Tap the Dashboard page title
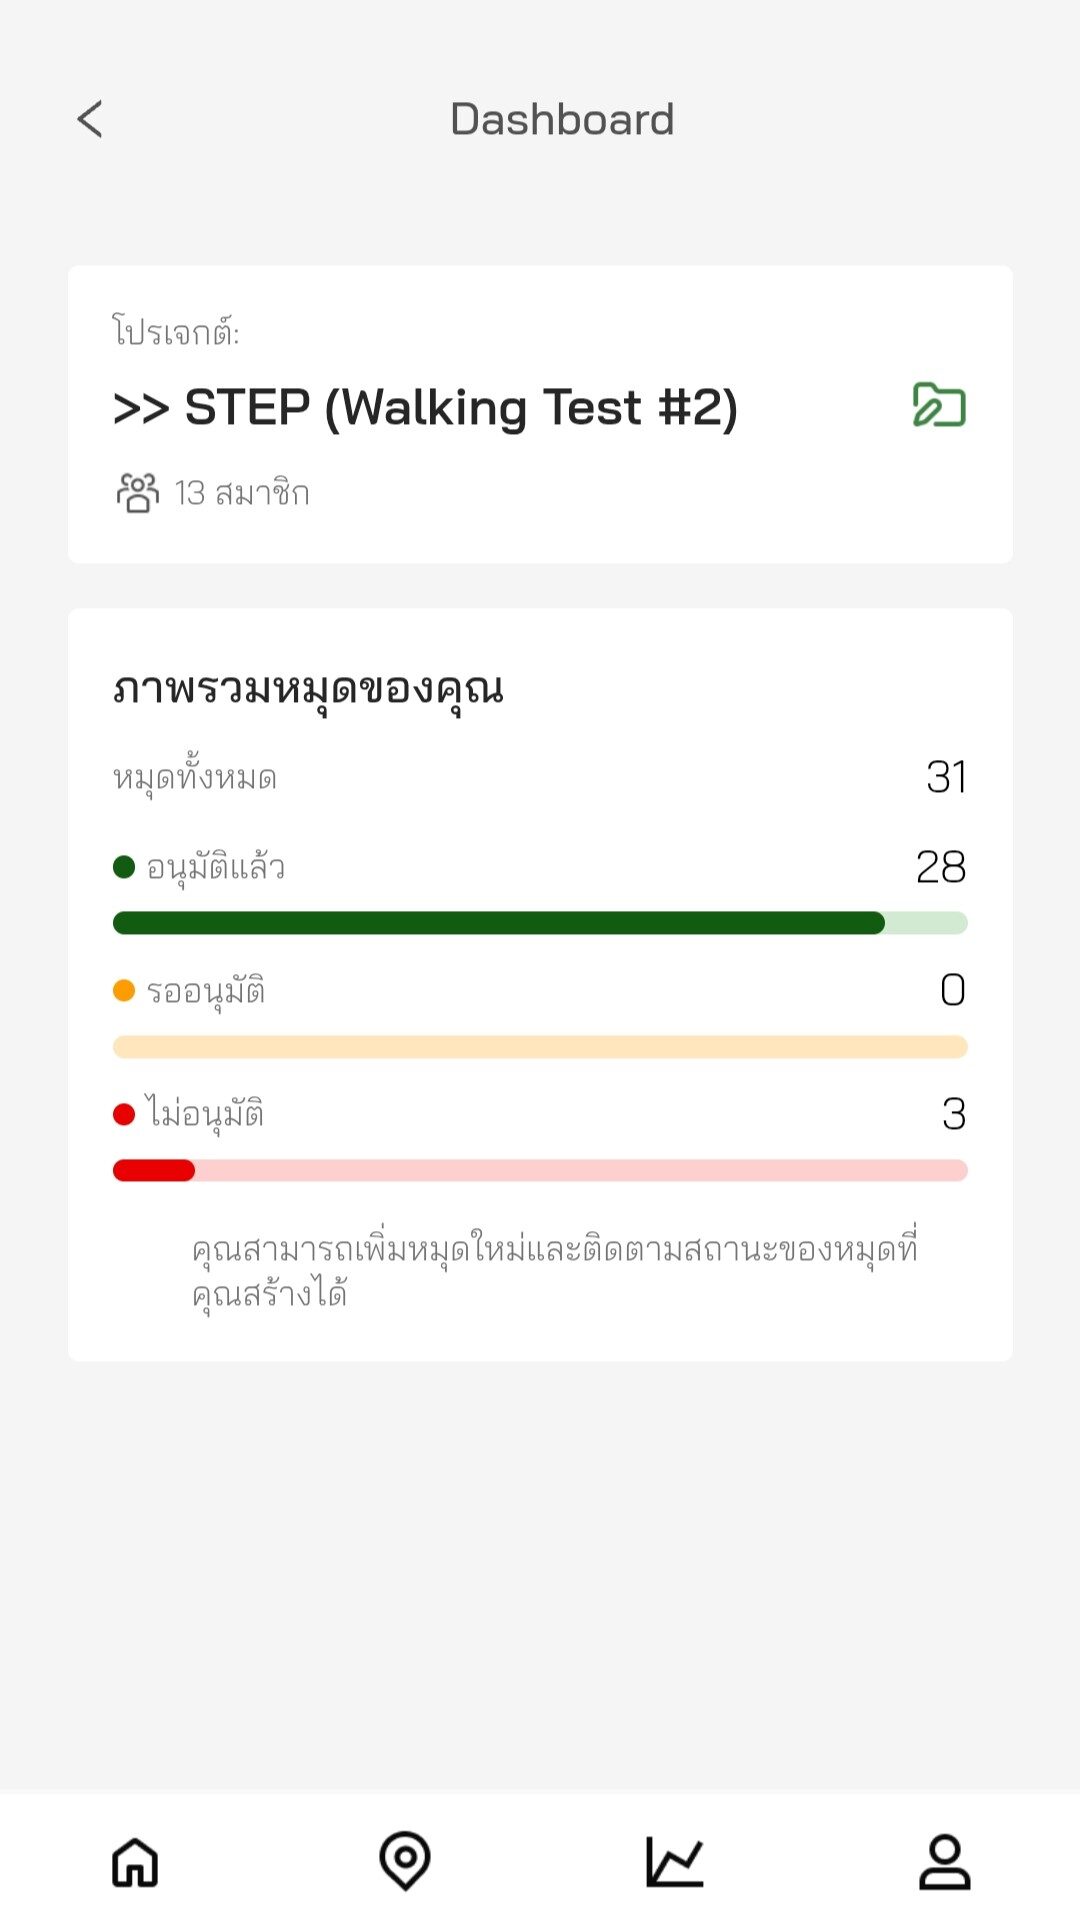Viewport: 1080px width, 1920px height. [562, 120]
